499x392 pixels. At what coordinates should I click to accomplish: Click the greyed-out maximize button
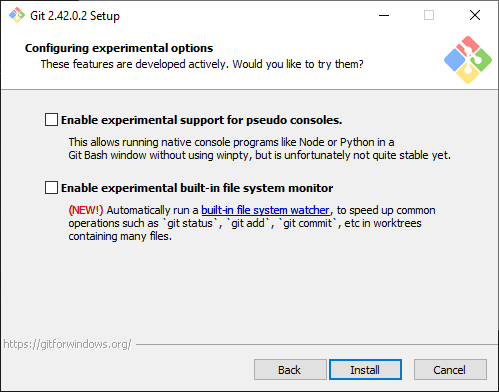429,15
